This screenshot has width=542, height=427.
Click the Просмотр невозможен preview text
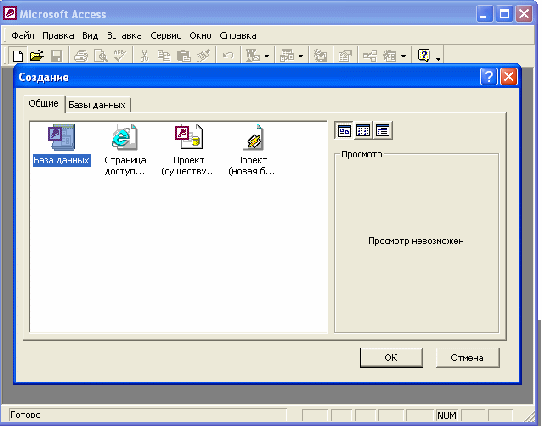pos(415,241)
